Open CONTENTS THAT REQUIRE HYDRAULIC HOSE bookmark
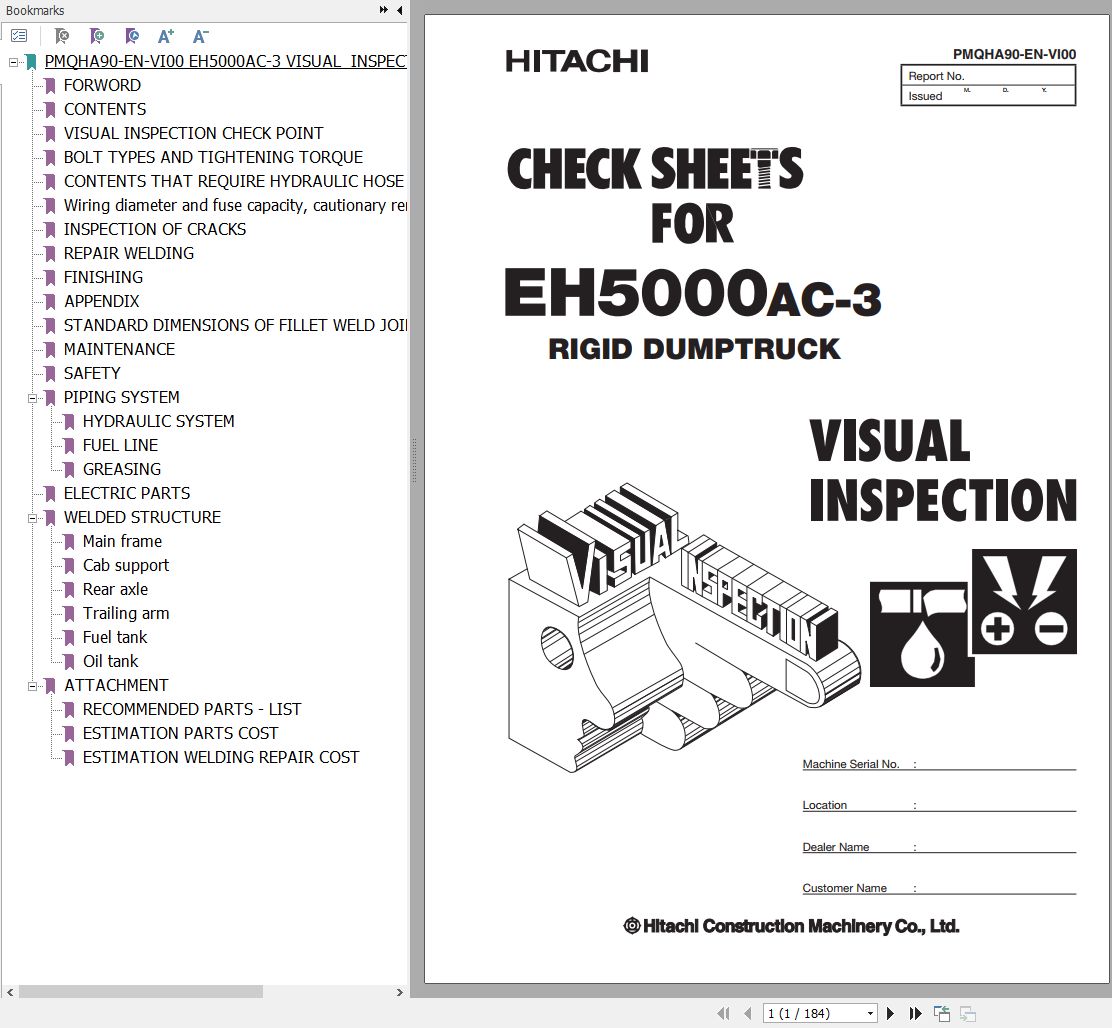The image size is (1112, 1028). [234, 181]
